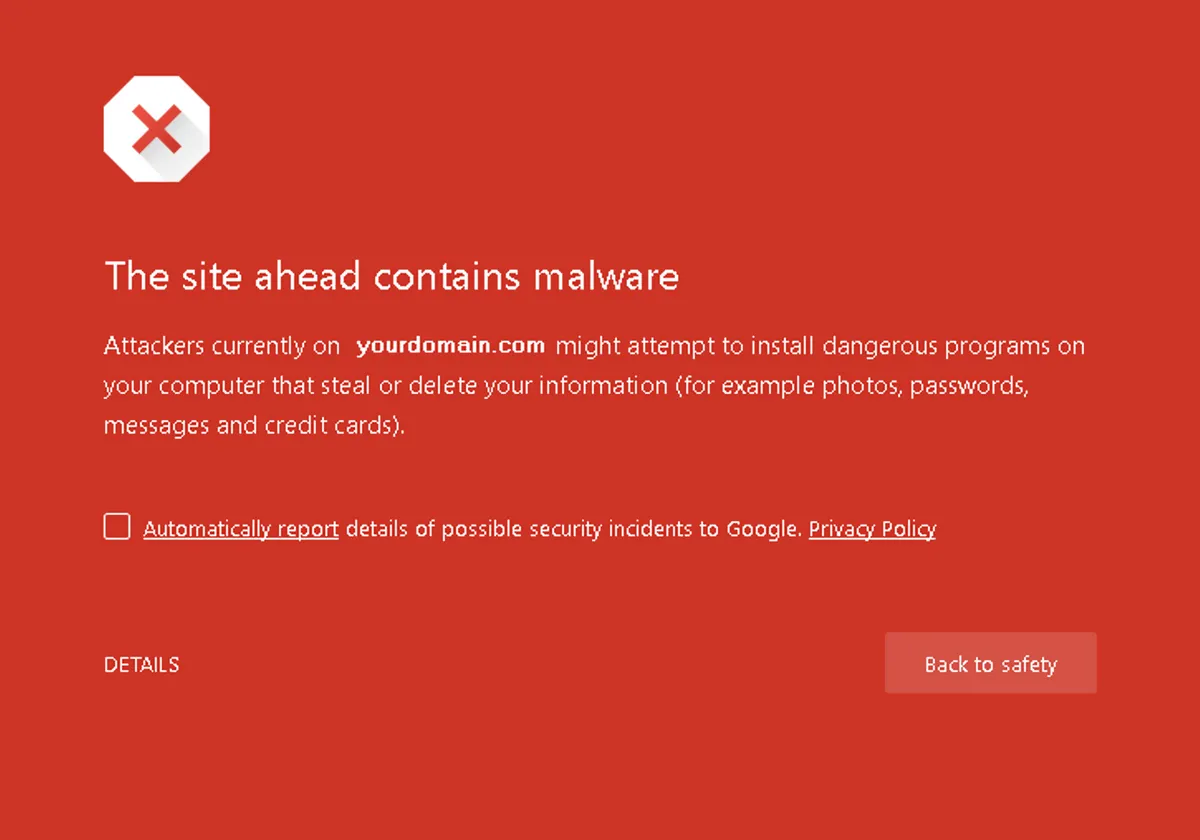
Task: Click the bold yourdomain.com text
Action: [x=450, y=346]
